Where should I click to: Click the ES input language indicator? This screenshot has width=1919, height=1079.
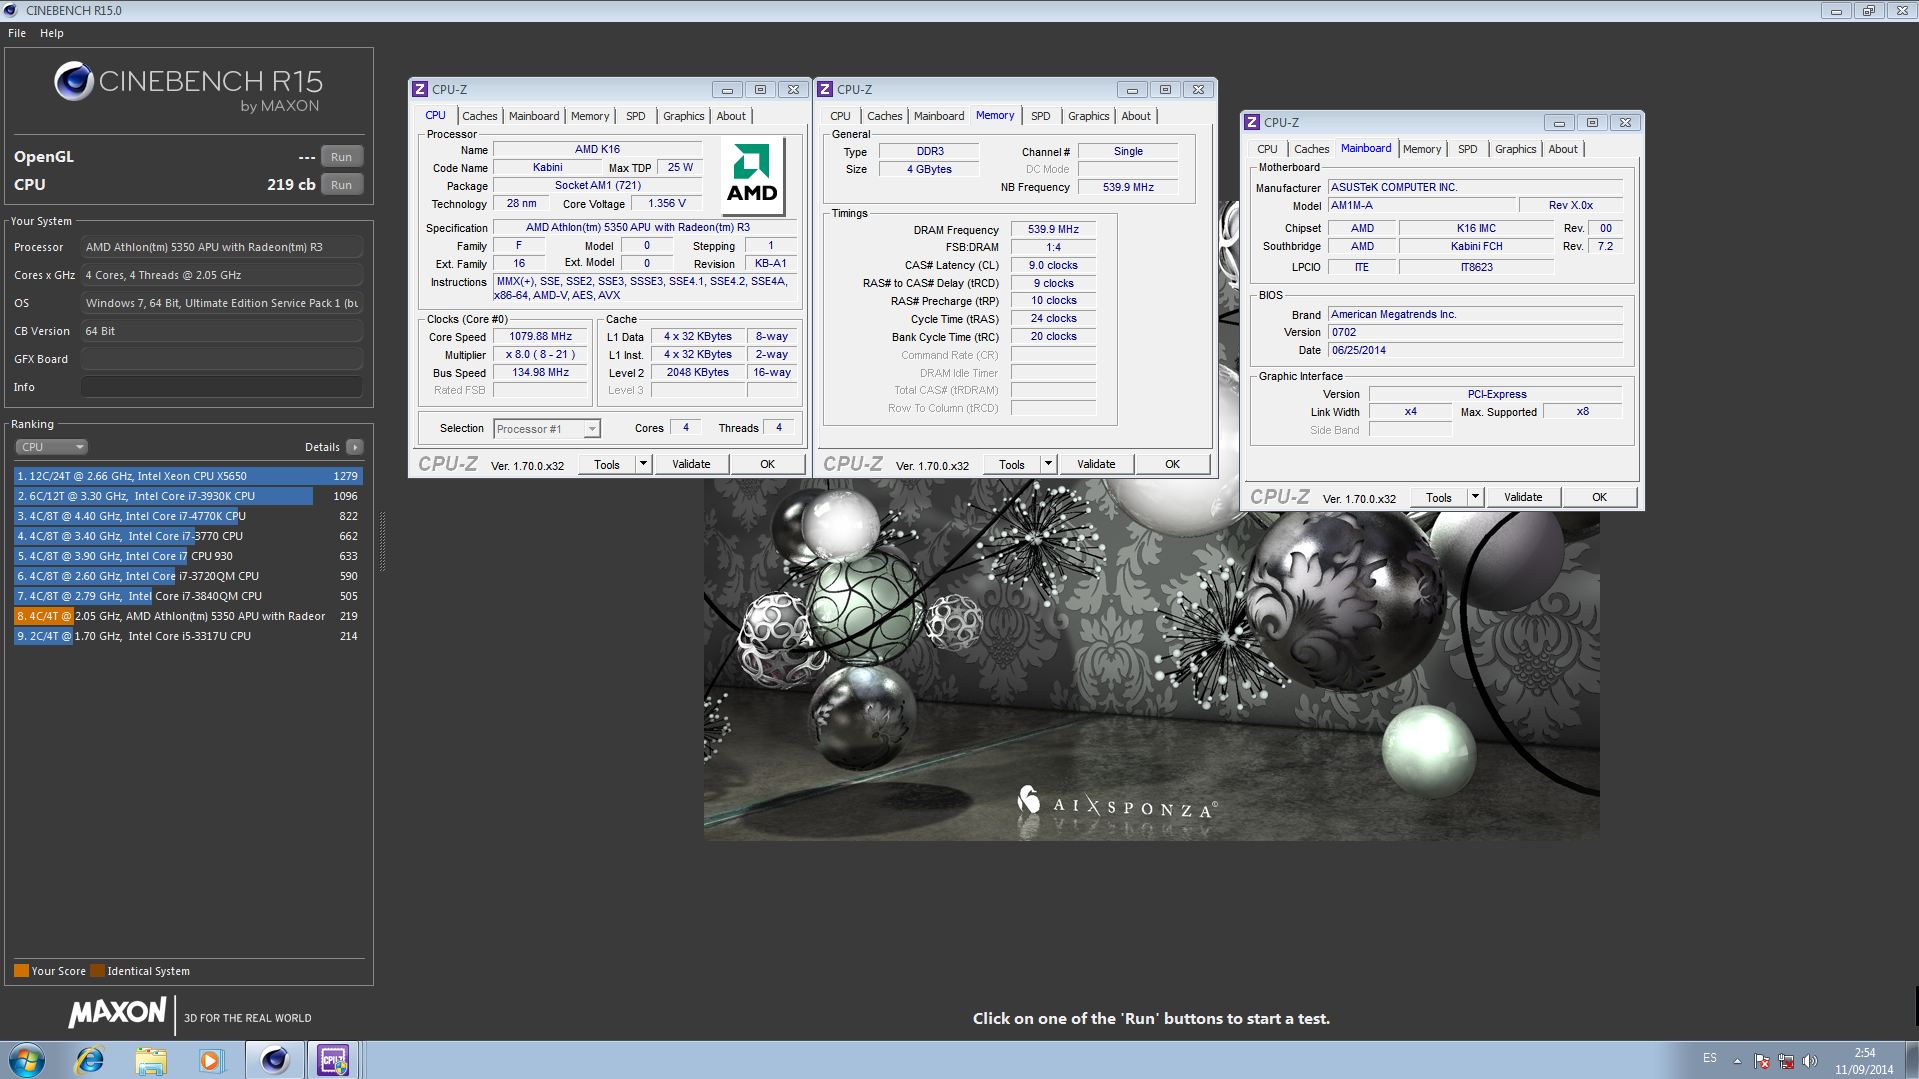(x=1710, y=1058)
